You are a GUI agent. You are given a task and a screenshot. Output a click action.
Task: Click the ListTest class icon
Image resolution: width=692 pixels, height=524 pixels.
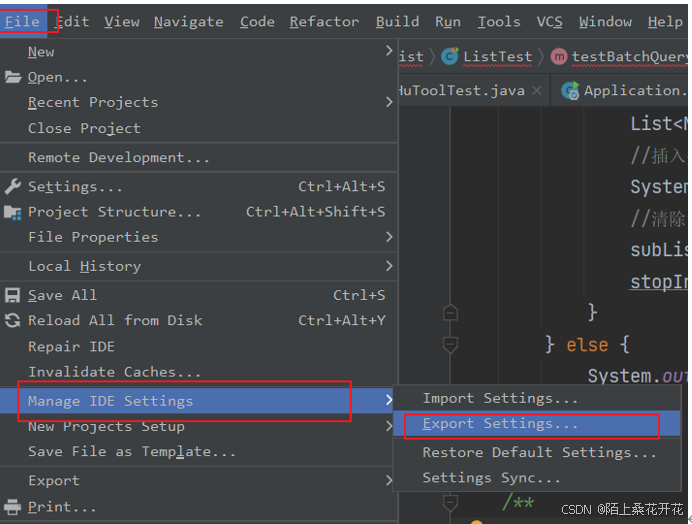(x=450, y=56)
